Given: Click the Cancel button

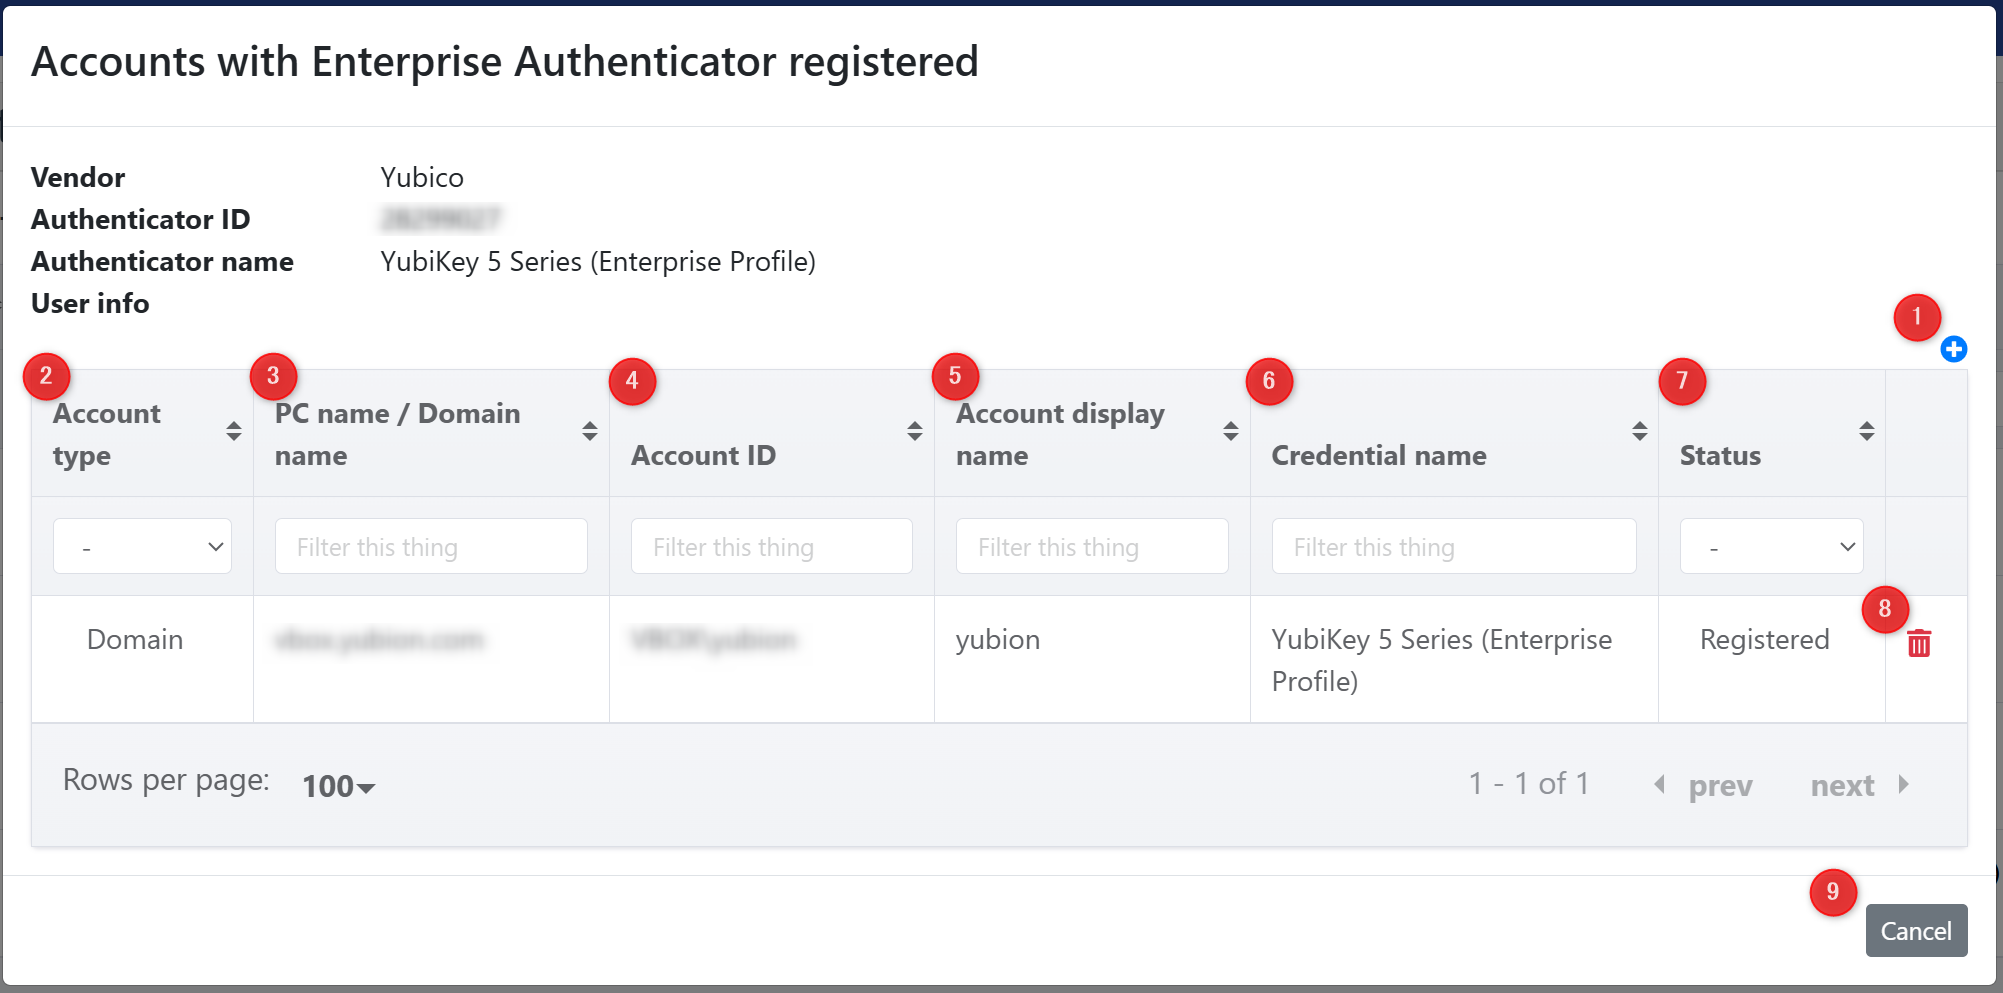Looking at the screenshot, I should [1916, 931].
